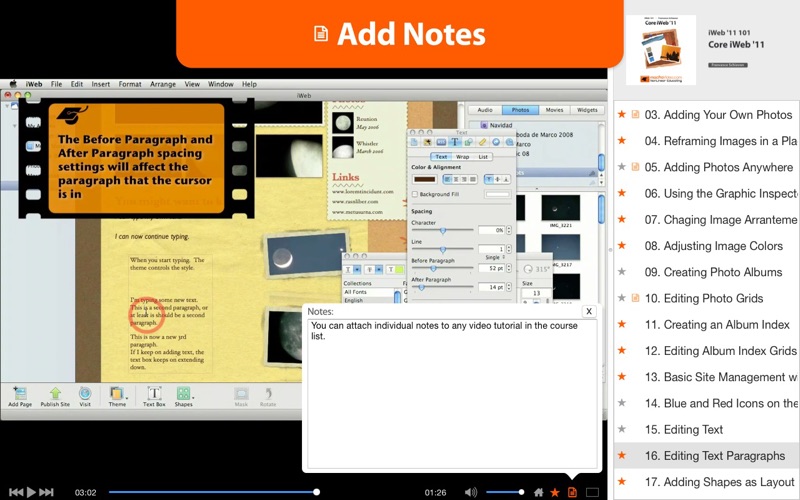Open the note icon on lesson 03
Screen dimensions: 800x500
[635, 114]
